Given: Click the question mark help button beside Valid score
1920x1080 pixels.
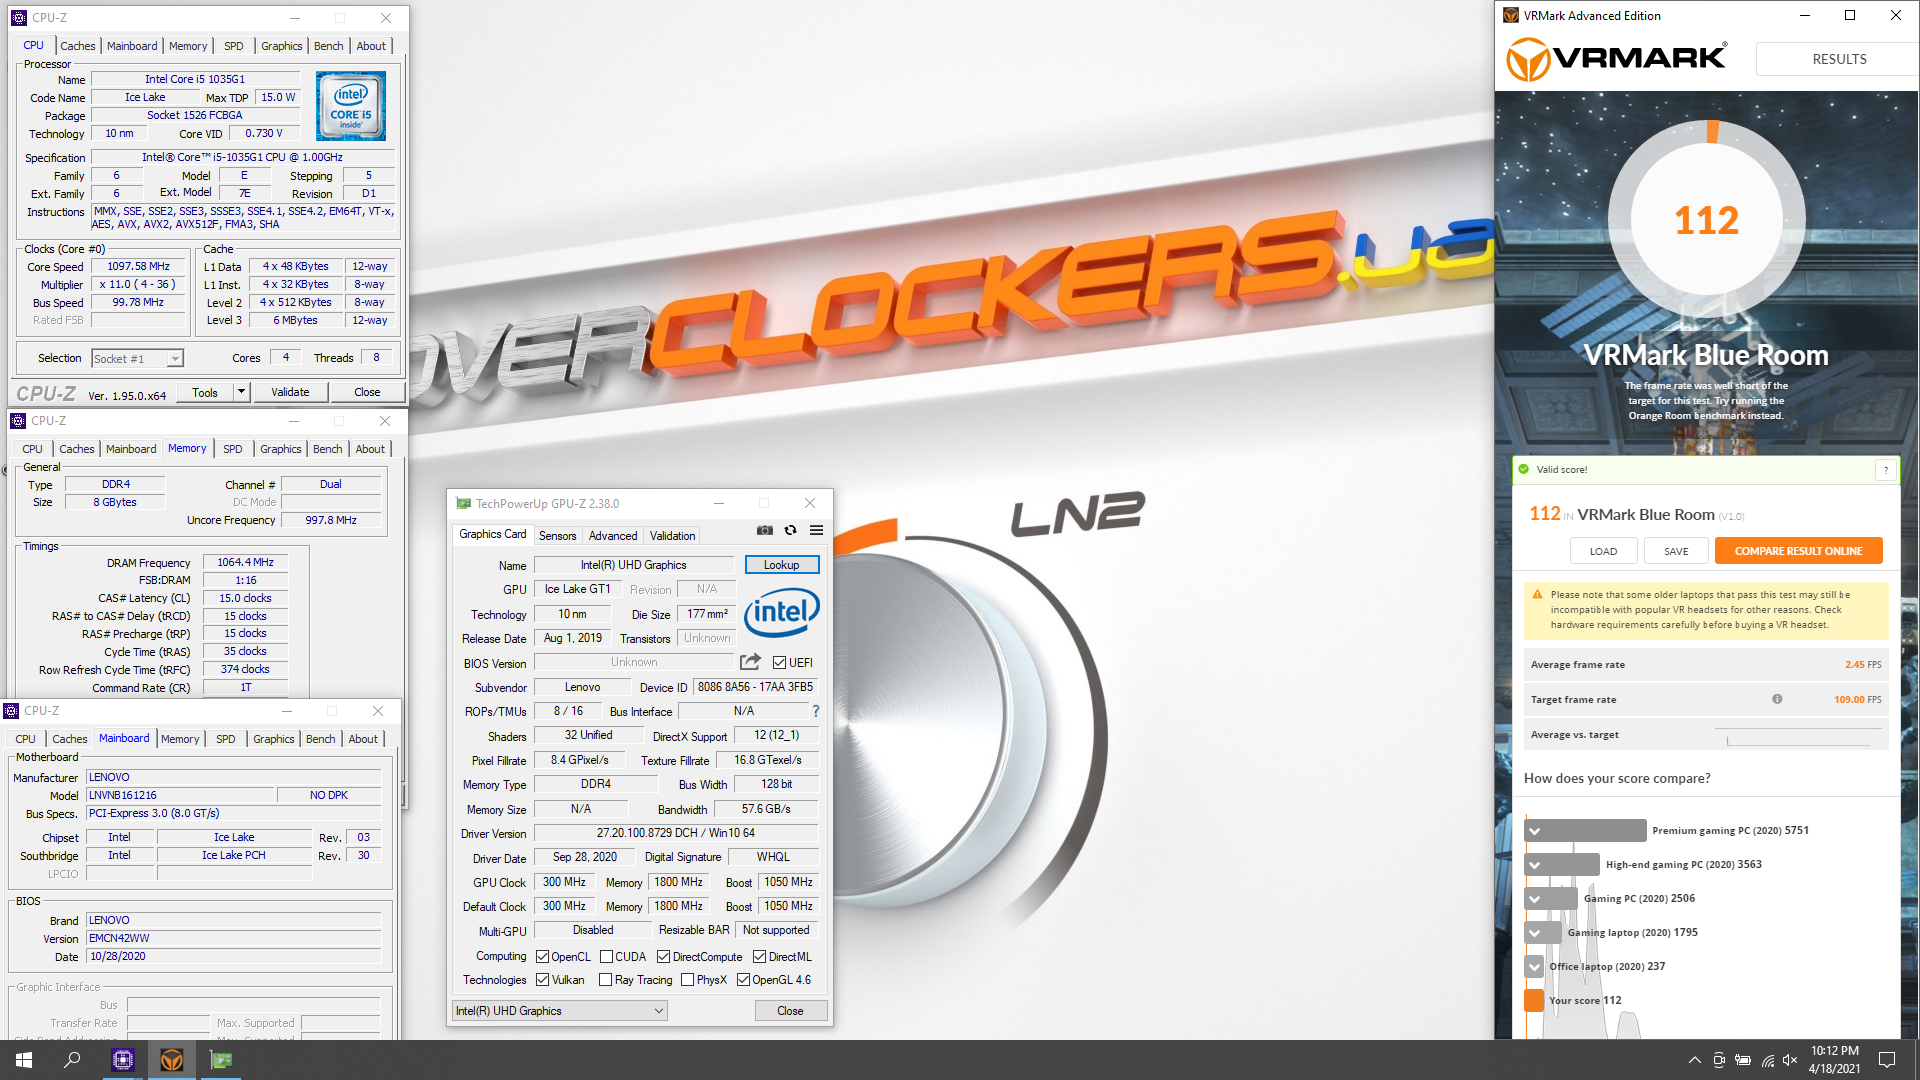Looking at the screenshot, I should (x=1886, y=470).
